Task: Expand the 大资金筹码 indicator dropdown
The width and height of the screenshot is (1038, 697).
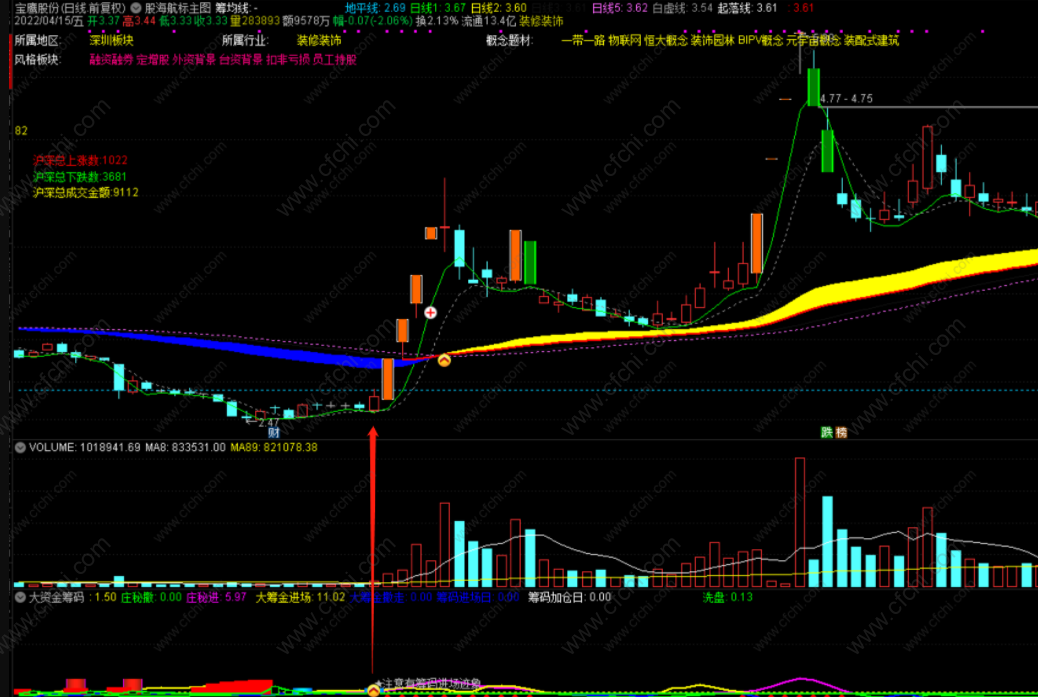Action: click(x=20, y=597)
